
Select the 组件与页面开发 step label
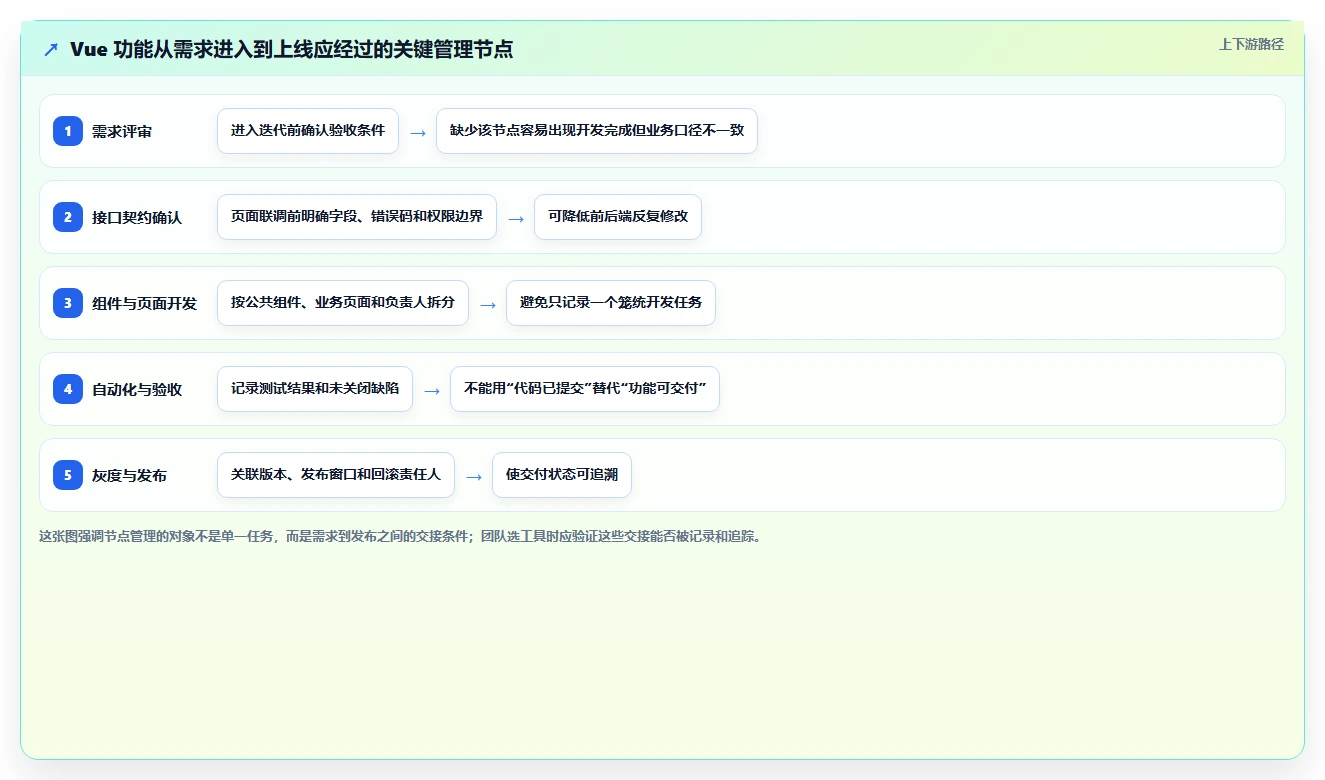coord(144,304)
